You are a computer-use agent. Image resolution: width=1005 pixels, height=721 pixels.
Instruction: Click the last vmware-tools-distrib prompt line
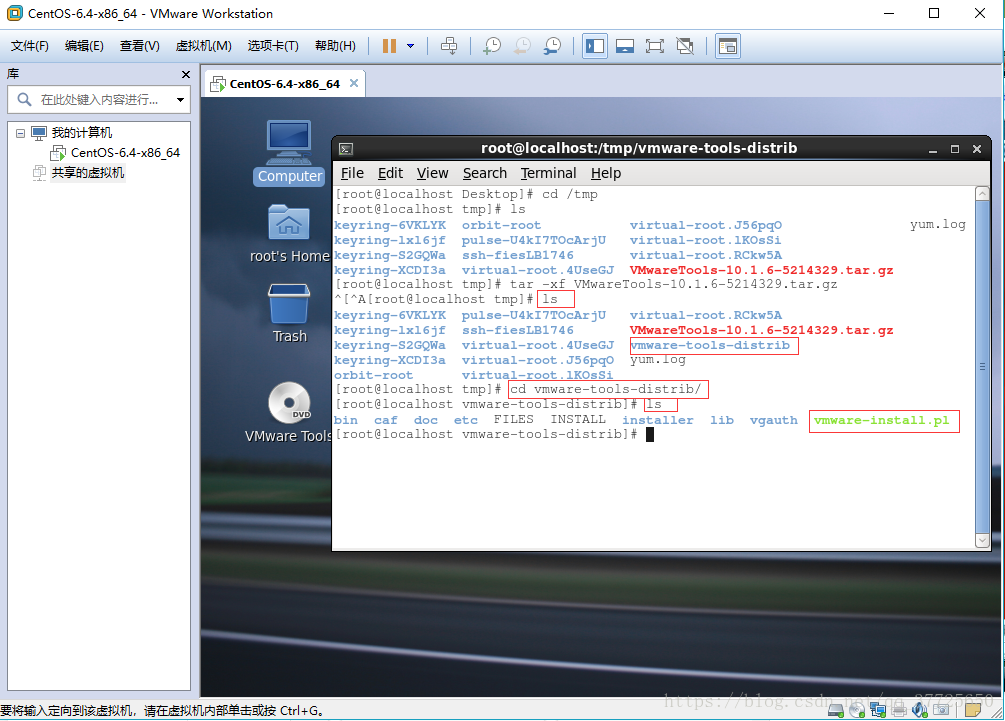click(x=486, y=435)
